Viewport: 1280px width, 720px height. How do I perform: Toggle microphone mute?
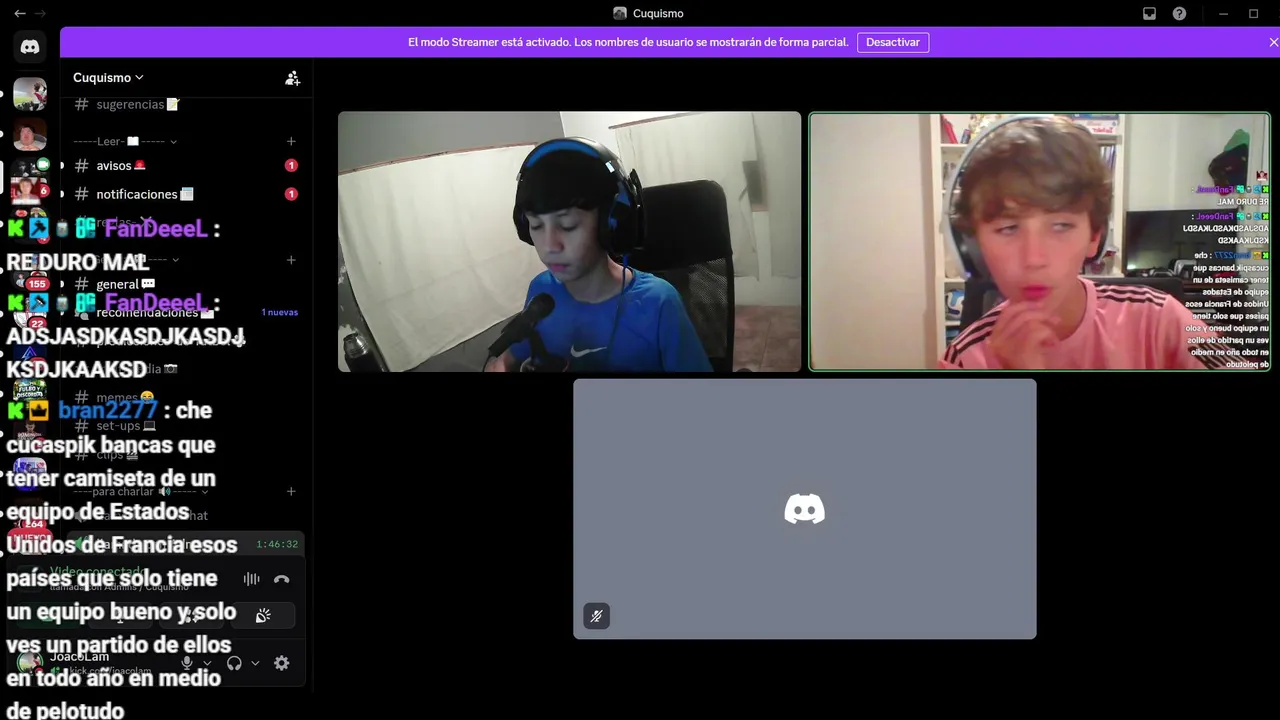(187, 663)
